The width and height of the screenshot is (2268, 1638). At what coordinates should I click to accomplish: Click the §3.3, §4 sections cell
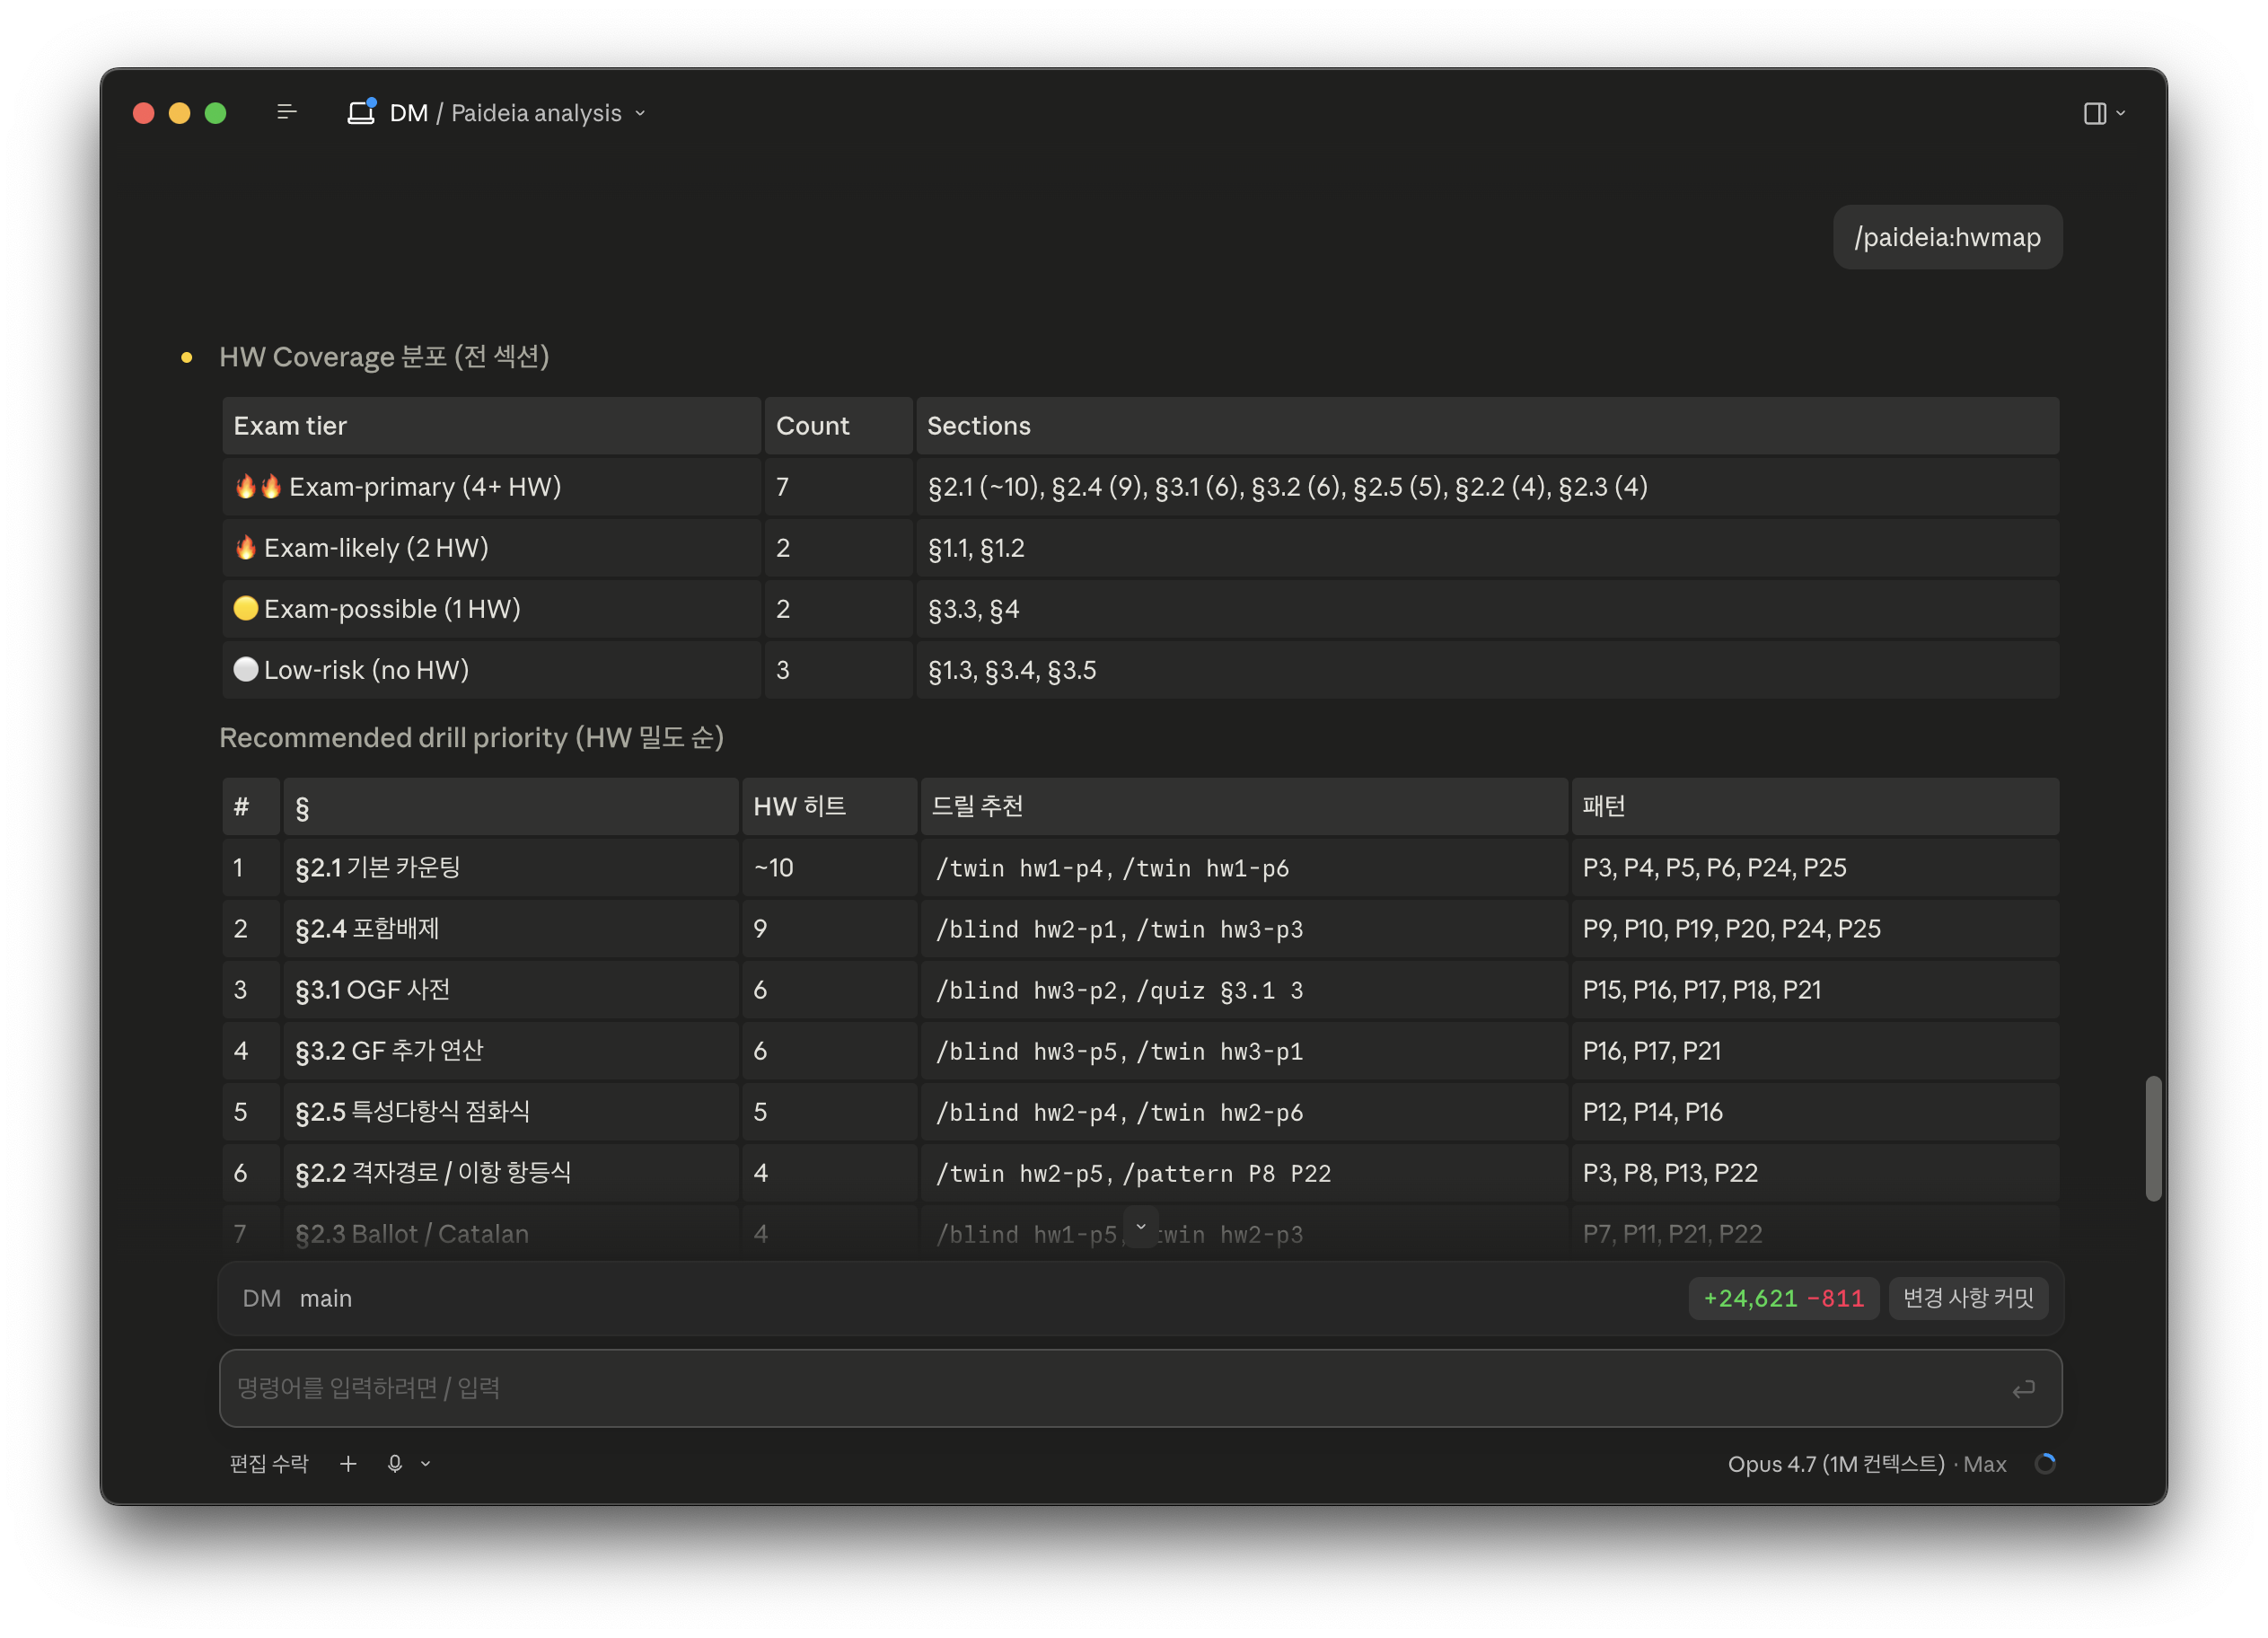[1487, 608]
